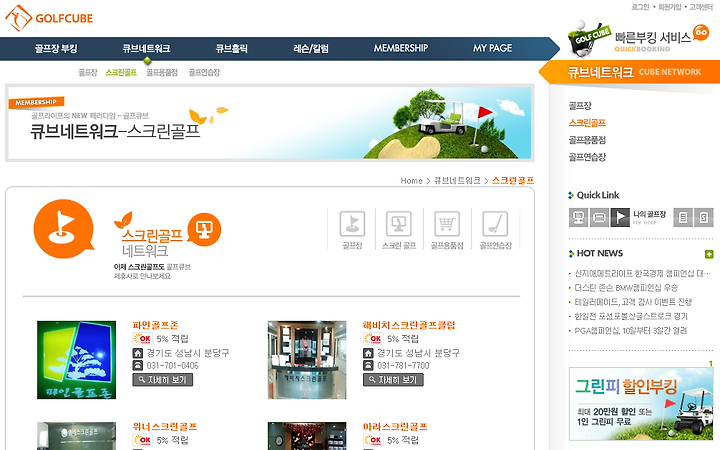Open news item 더스틴 존슨 BMW챔피언십 우승
This screenshot has width=720, height=450.
[626, 288]
